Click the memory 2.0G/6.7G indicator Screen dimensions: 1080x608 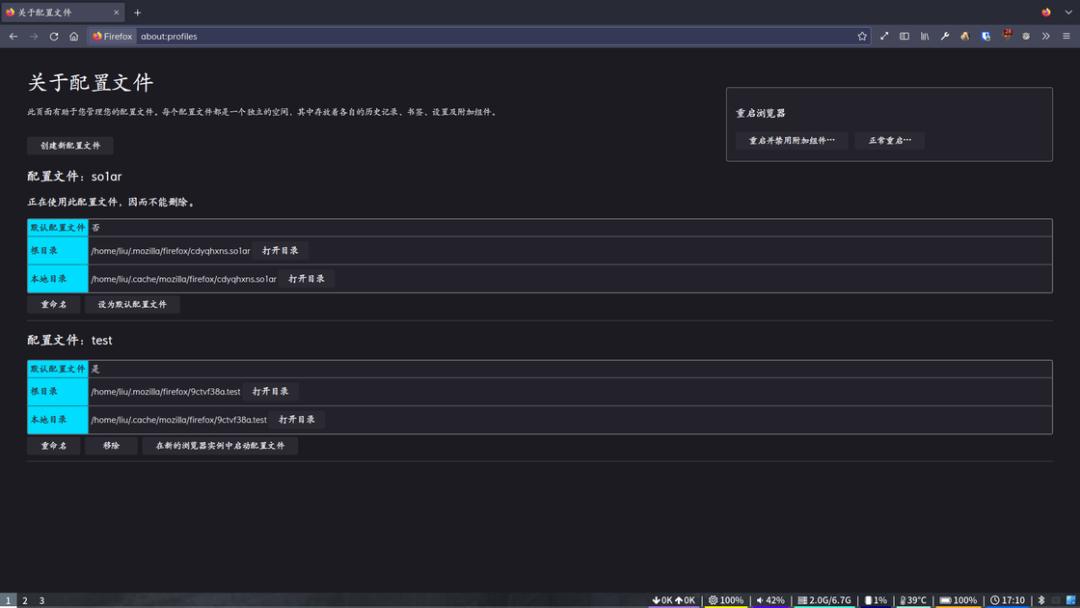824,600
